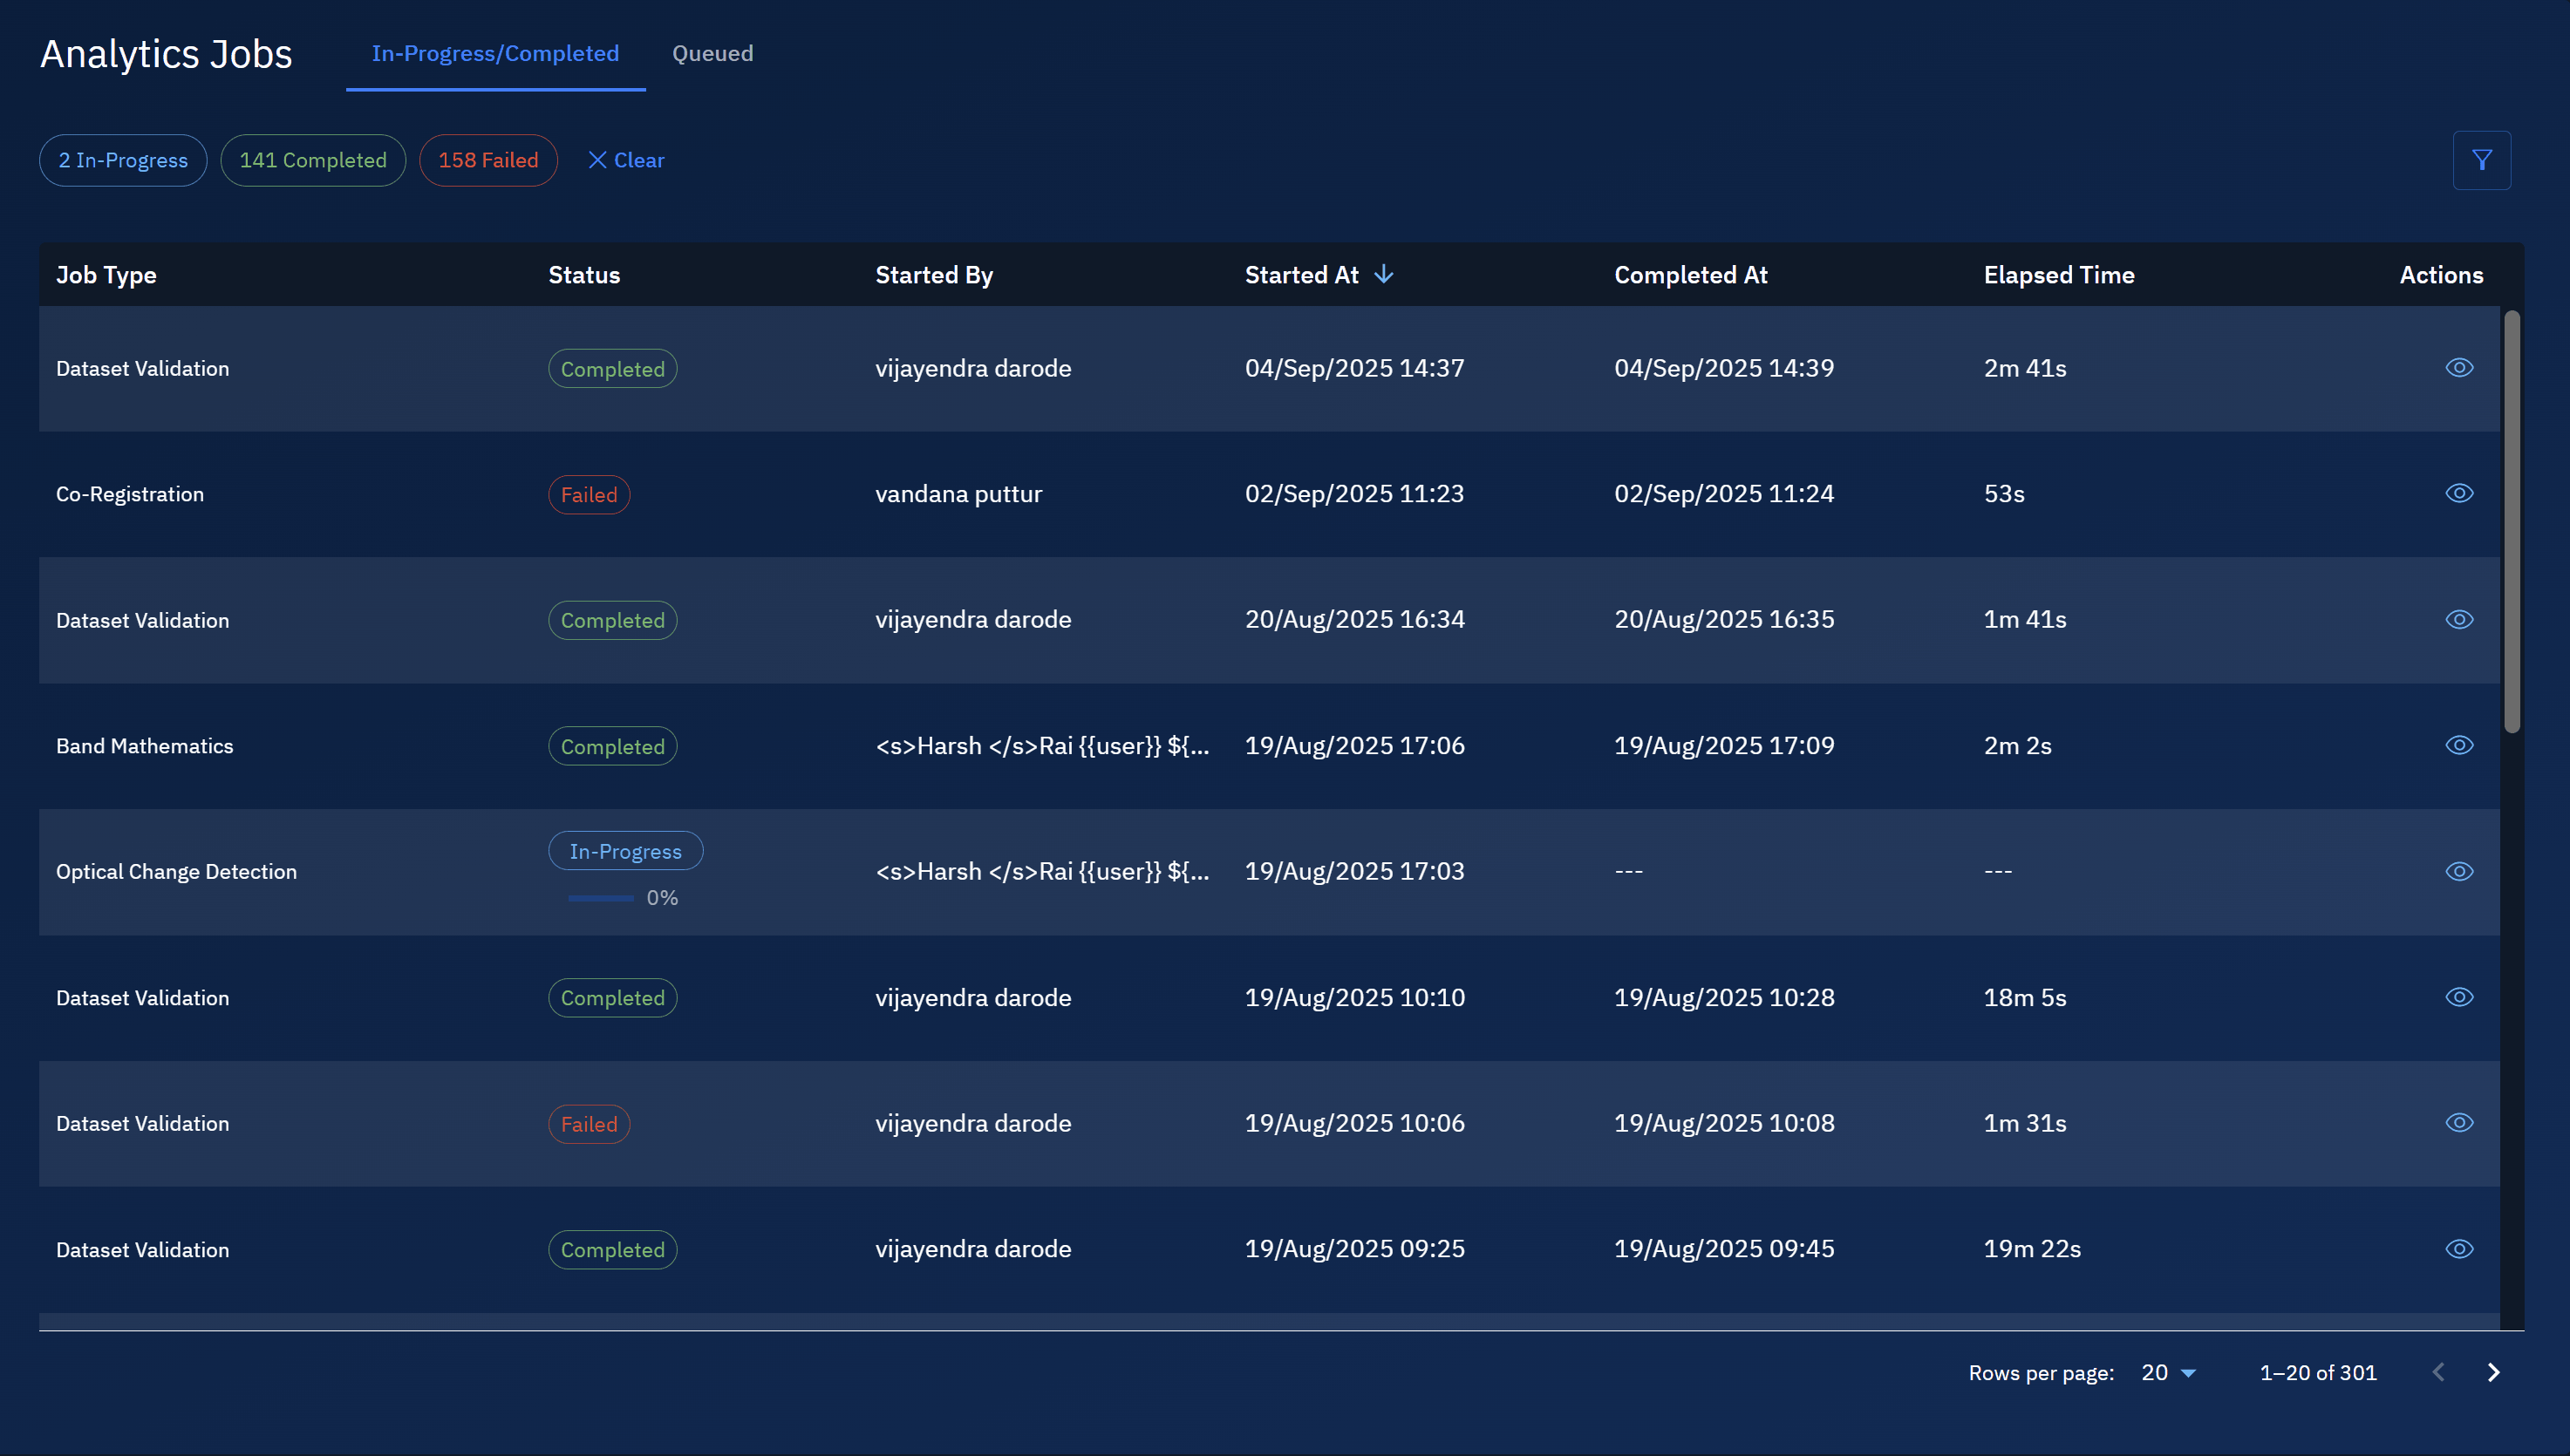Switch to the Queued tab

coord(712,54)
